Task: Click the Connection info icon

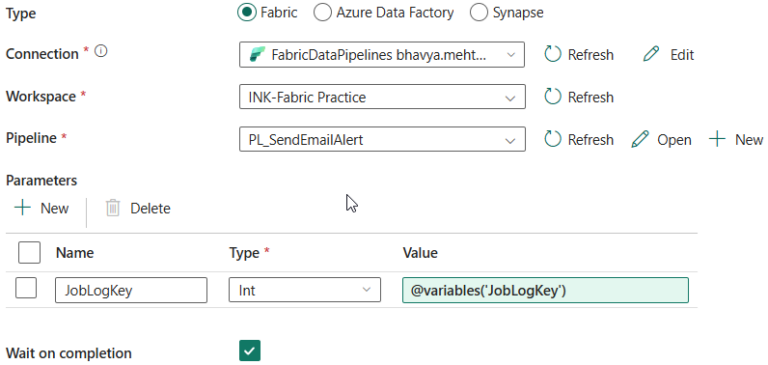Action: click(x=101, y=51)
